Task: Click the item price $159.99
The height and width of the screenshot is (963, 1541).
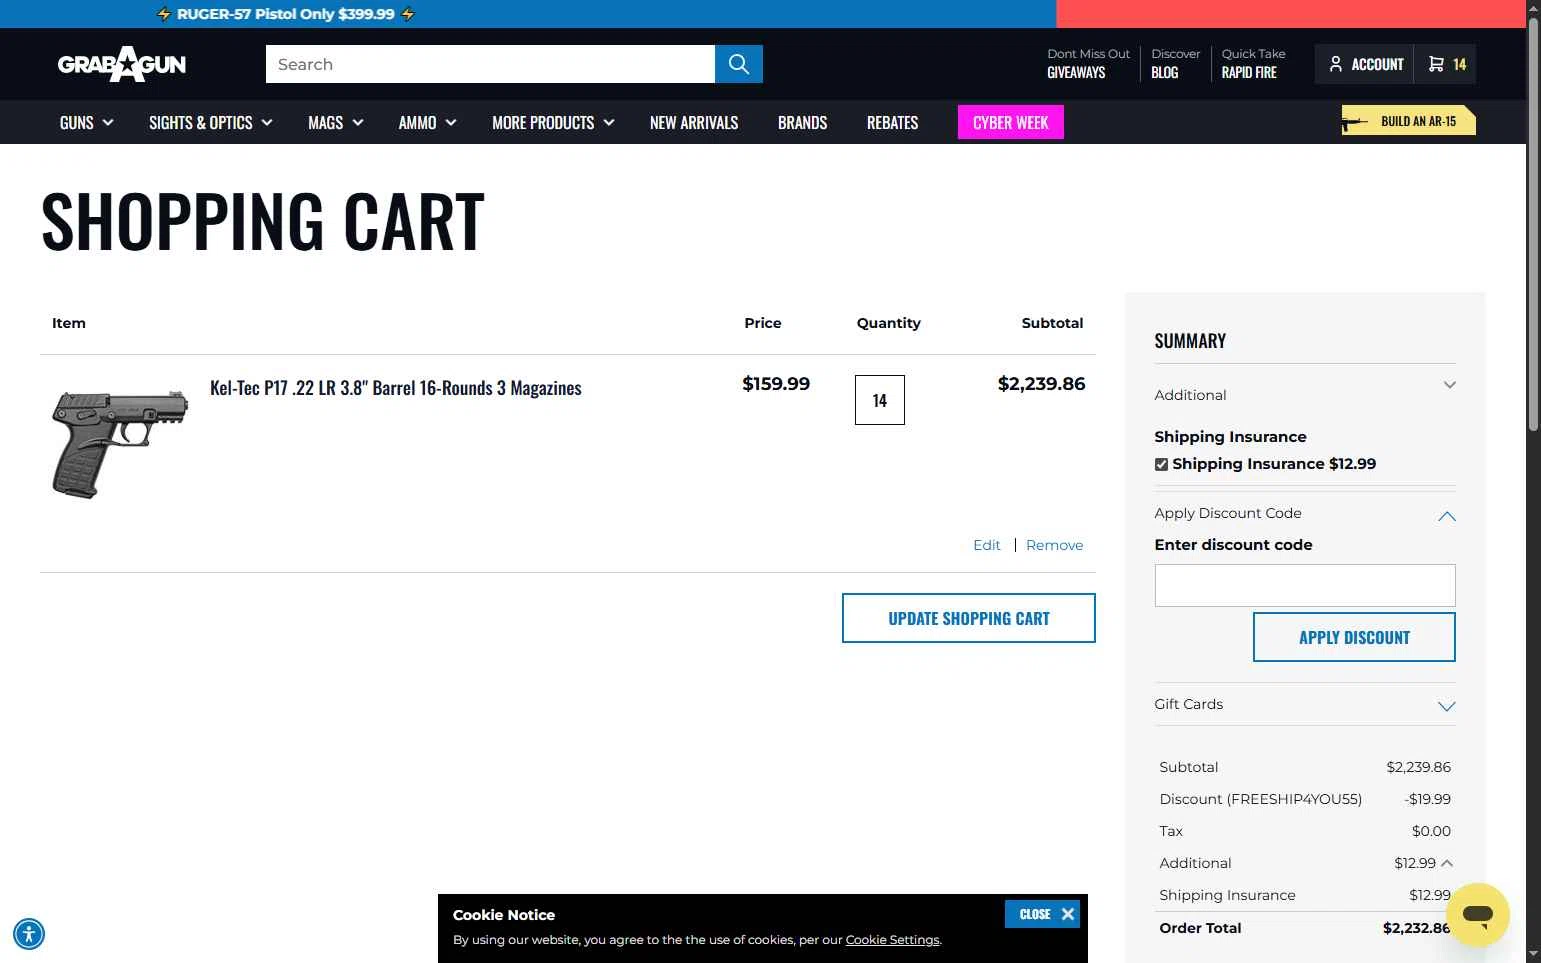Action: click(x=776, y=384)
